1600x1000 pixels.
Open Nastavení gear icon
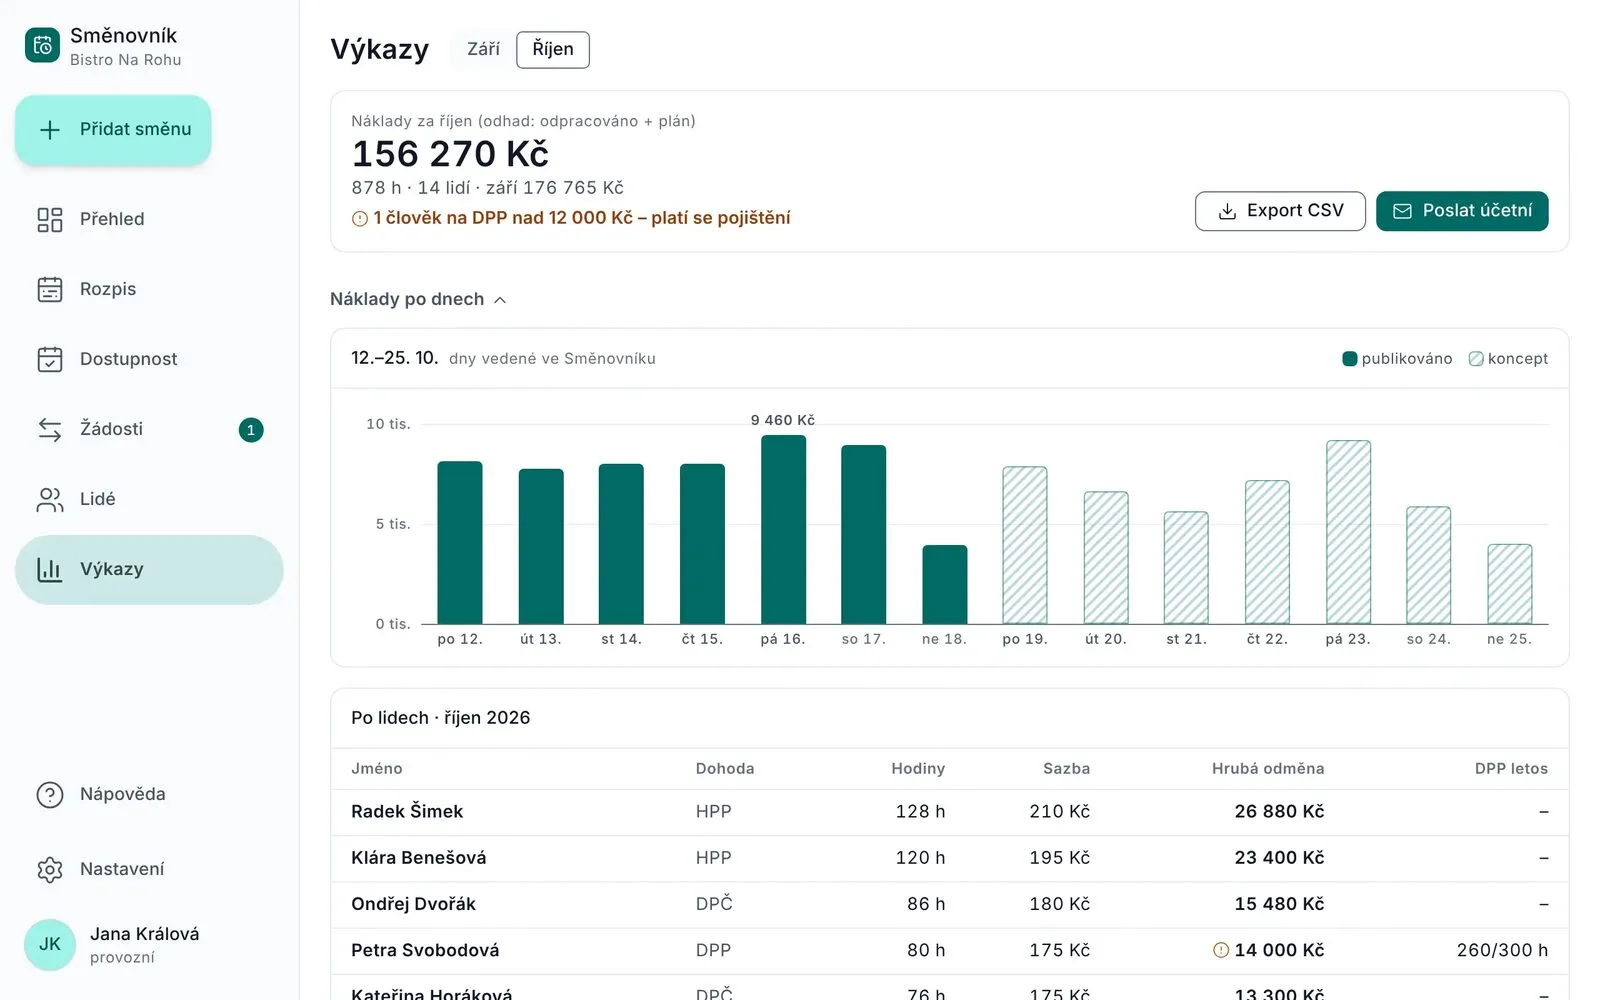tap(50, 869)
